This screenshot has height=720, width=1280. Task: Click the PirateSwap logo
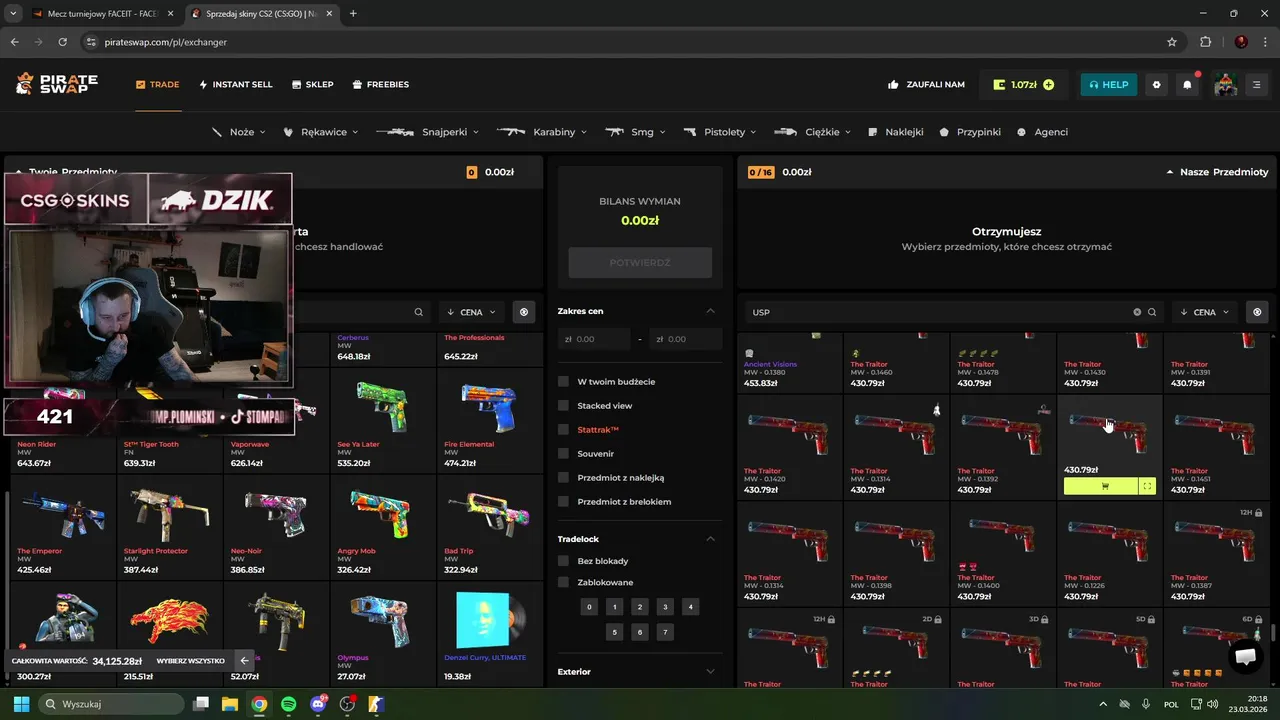[57, 84]
